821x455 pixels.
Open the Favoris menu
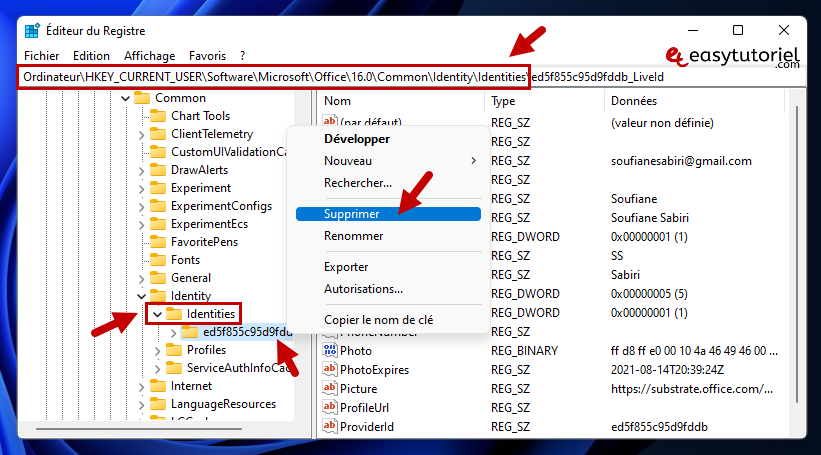[207, 56]
